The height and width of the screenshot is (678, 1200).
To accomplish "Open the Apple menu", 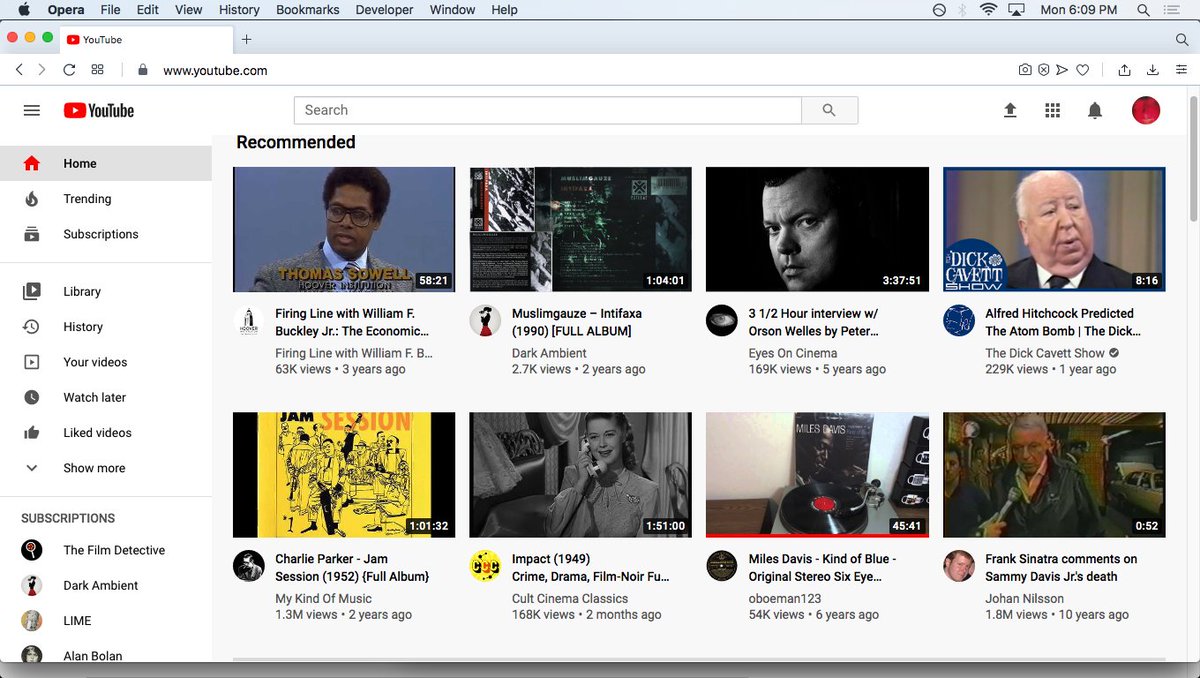I will (24, 10).
